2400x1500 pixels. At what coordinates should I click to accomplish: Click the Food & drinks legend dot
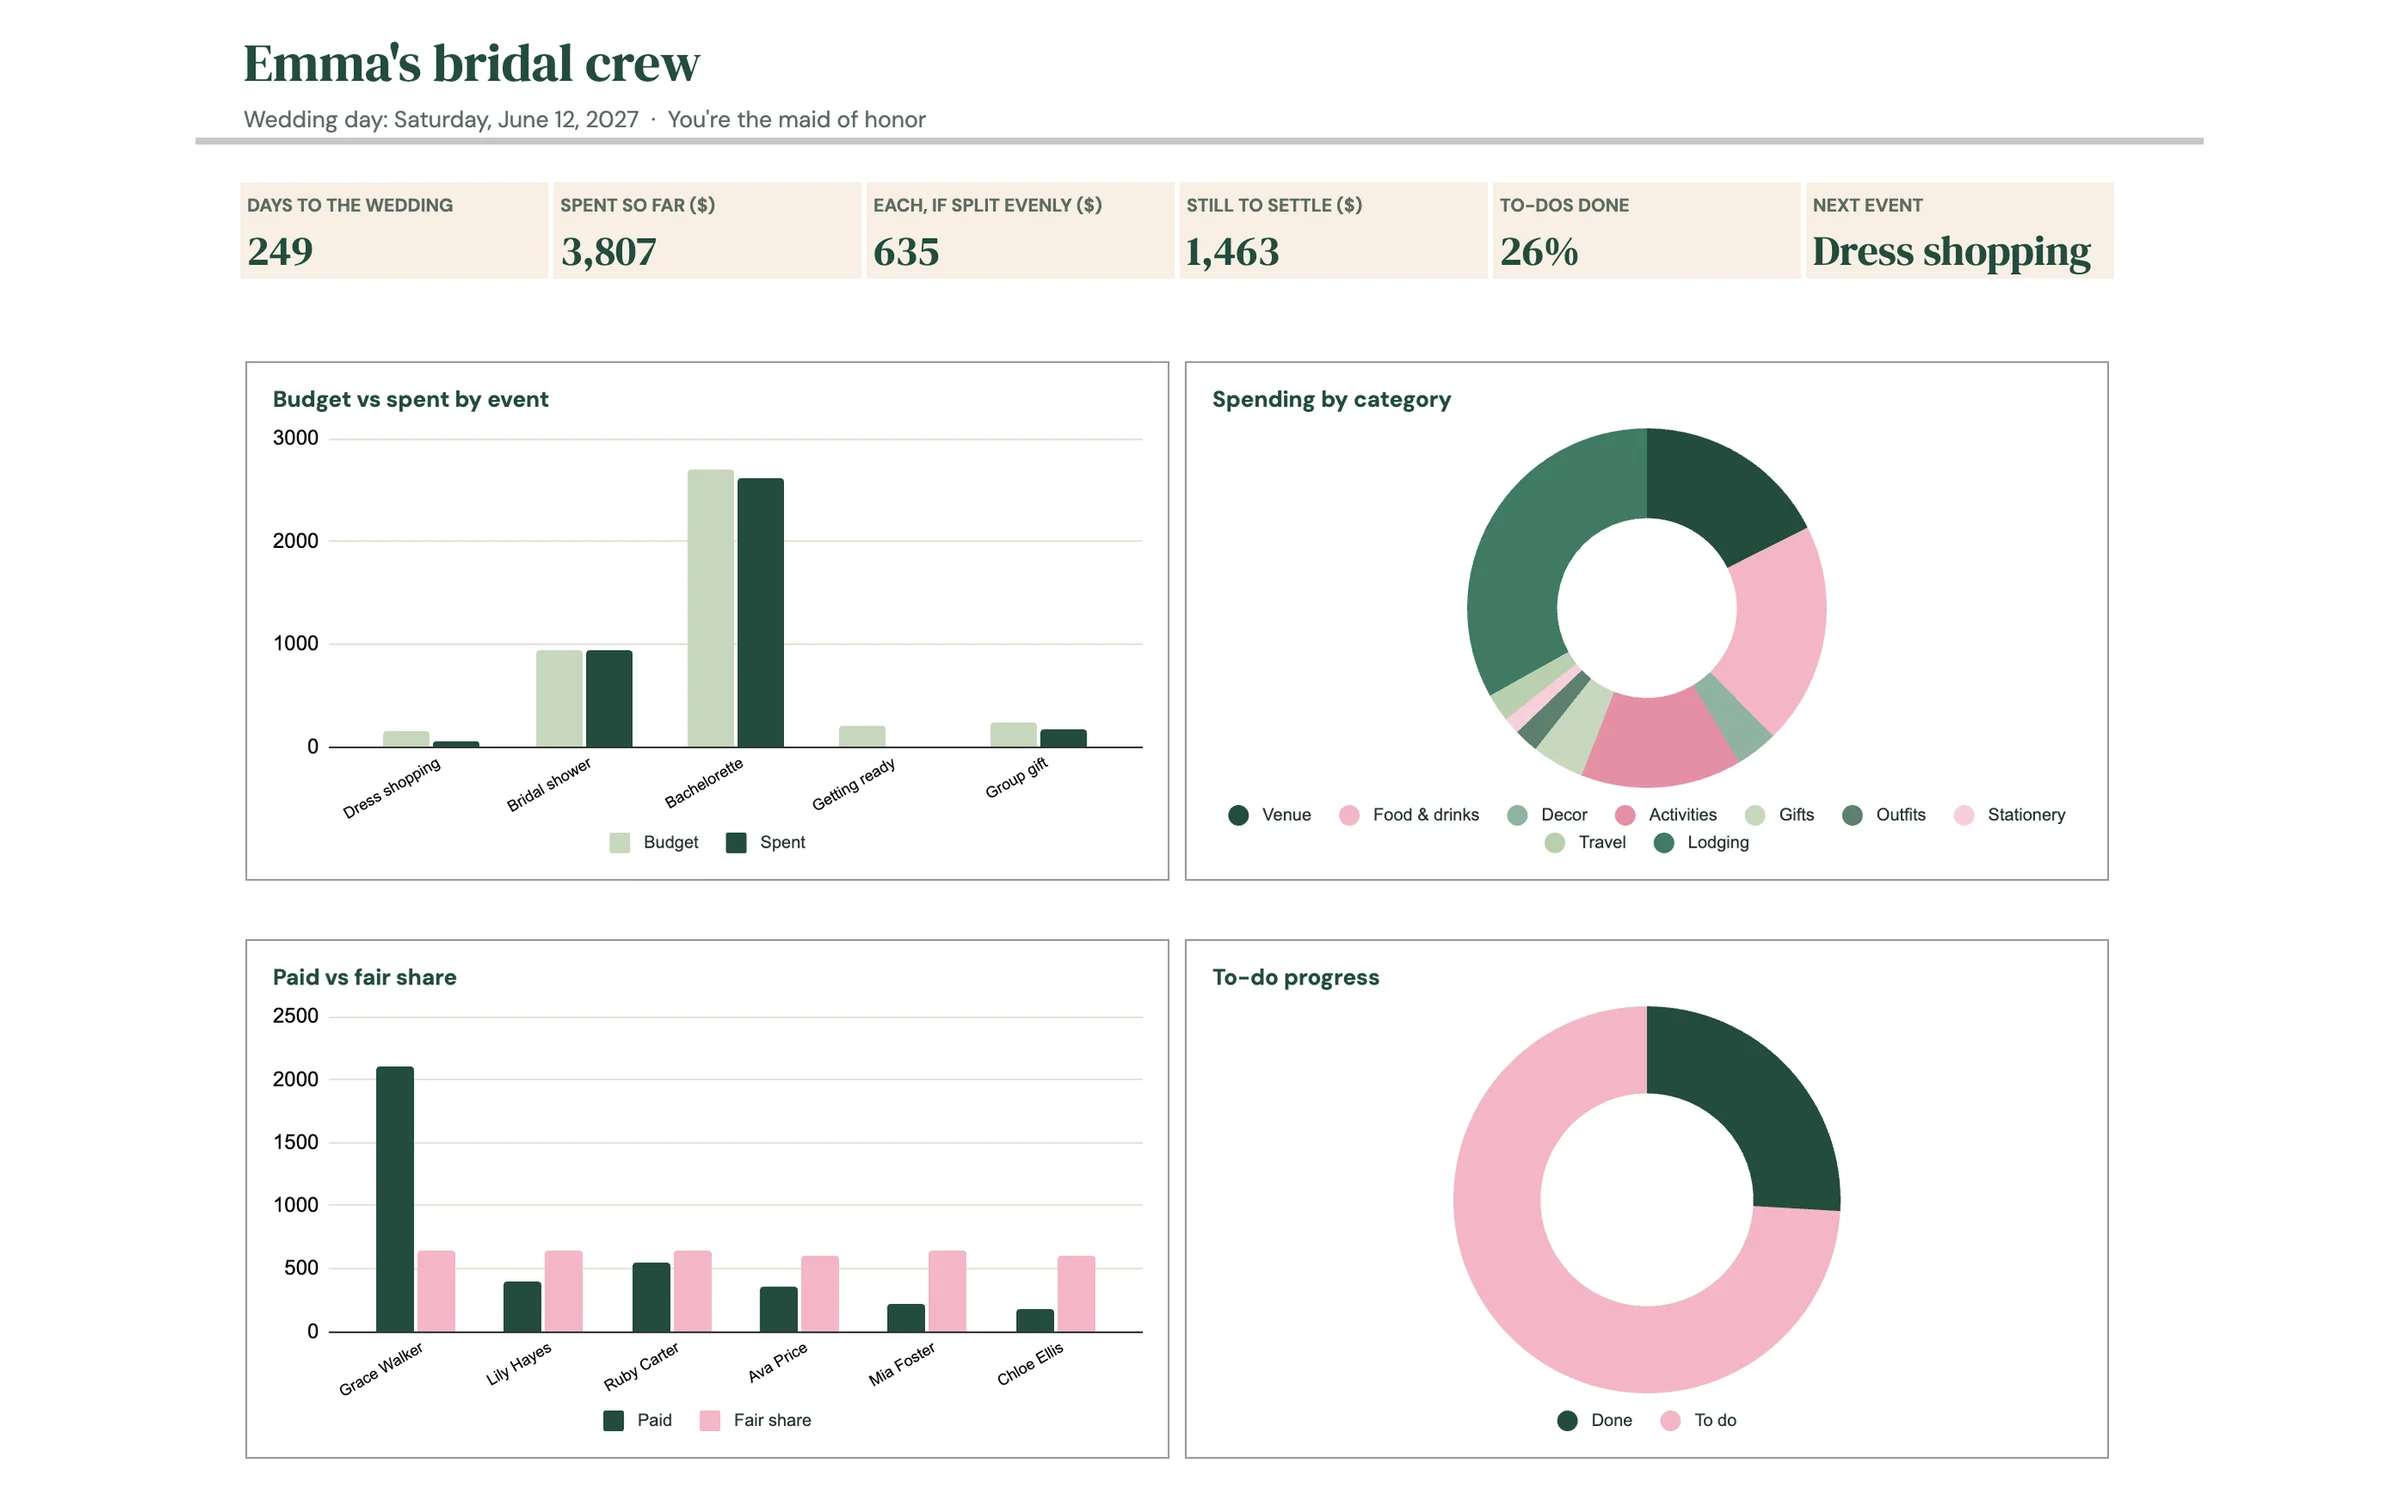pyautogui.click(x=1349, y=815)
